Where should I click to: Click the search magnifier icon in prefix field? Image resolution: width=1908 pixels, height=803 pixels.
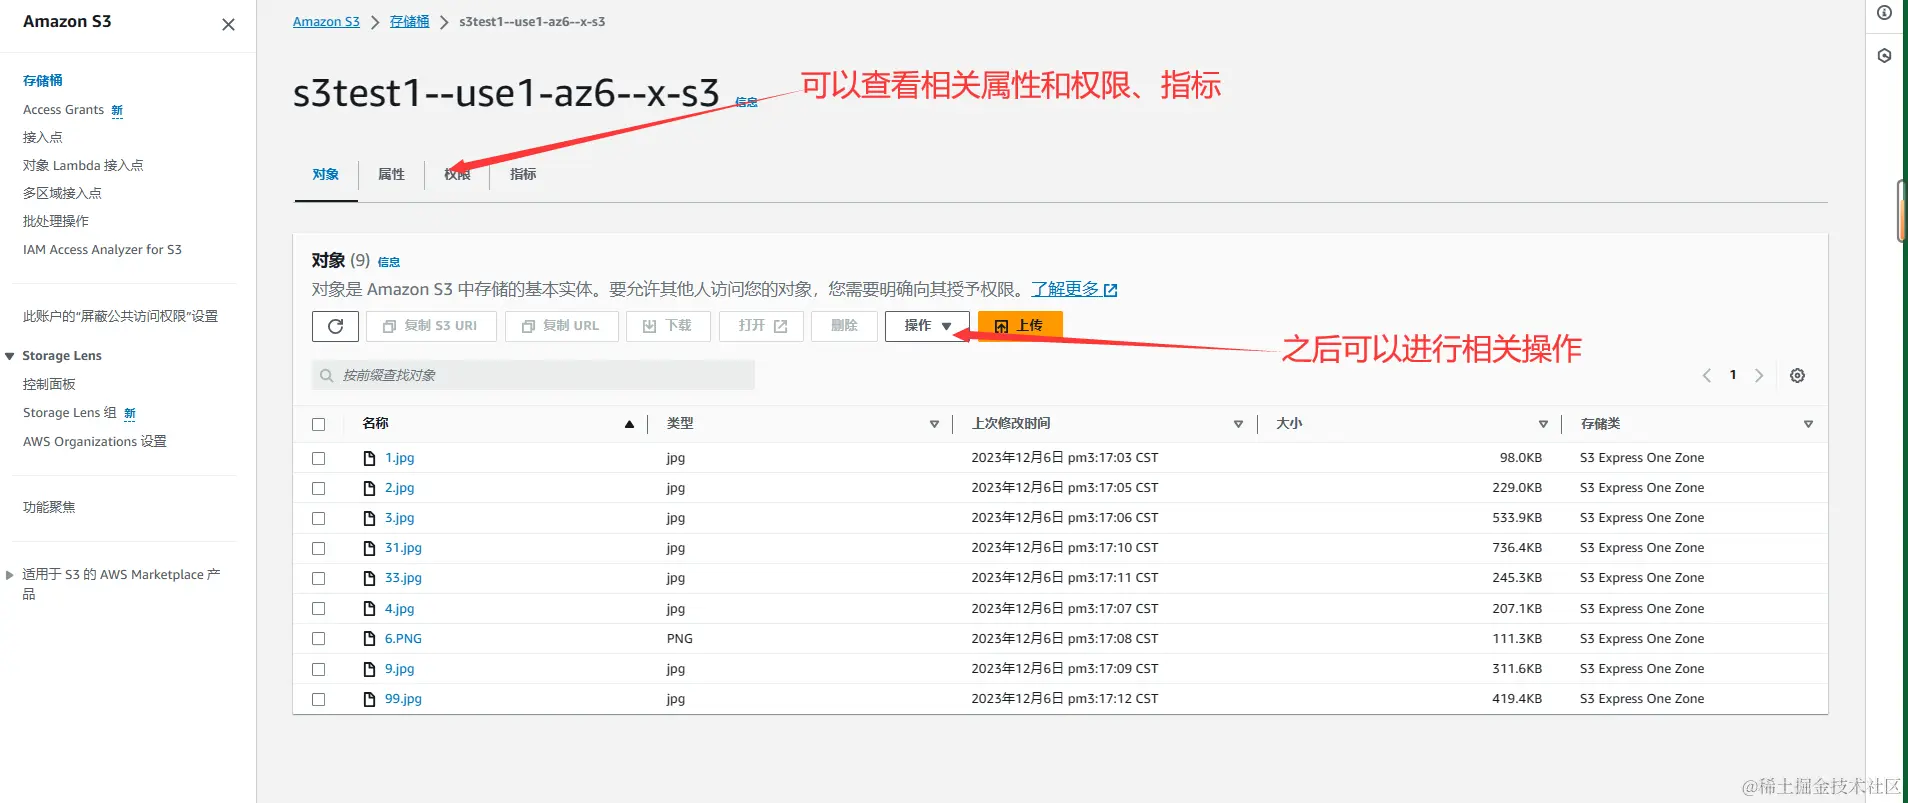pyautogui.click(x=326, y=375)
